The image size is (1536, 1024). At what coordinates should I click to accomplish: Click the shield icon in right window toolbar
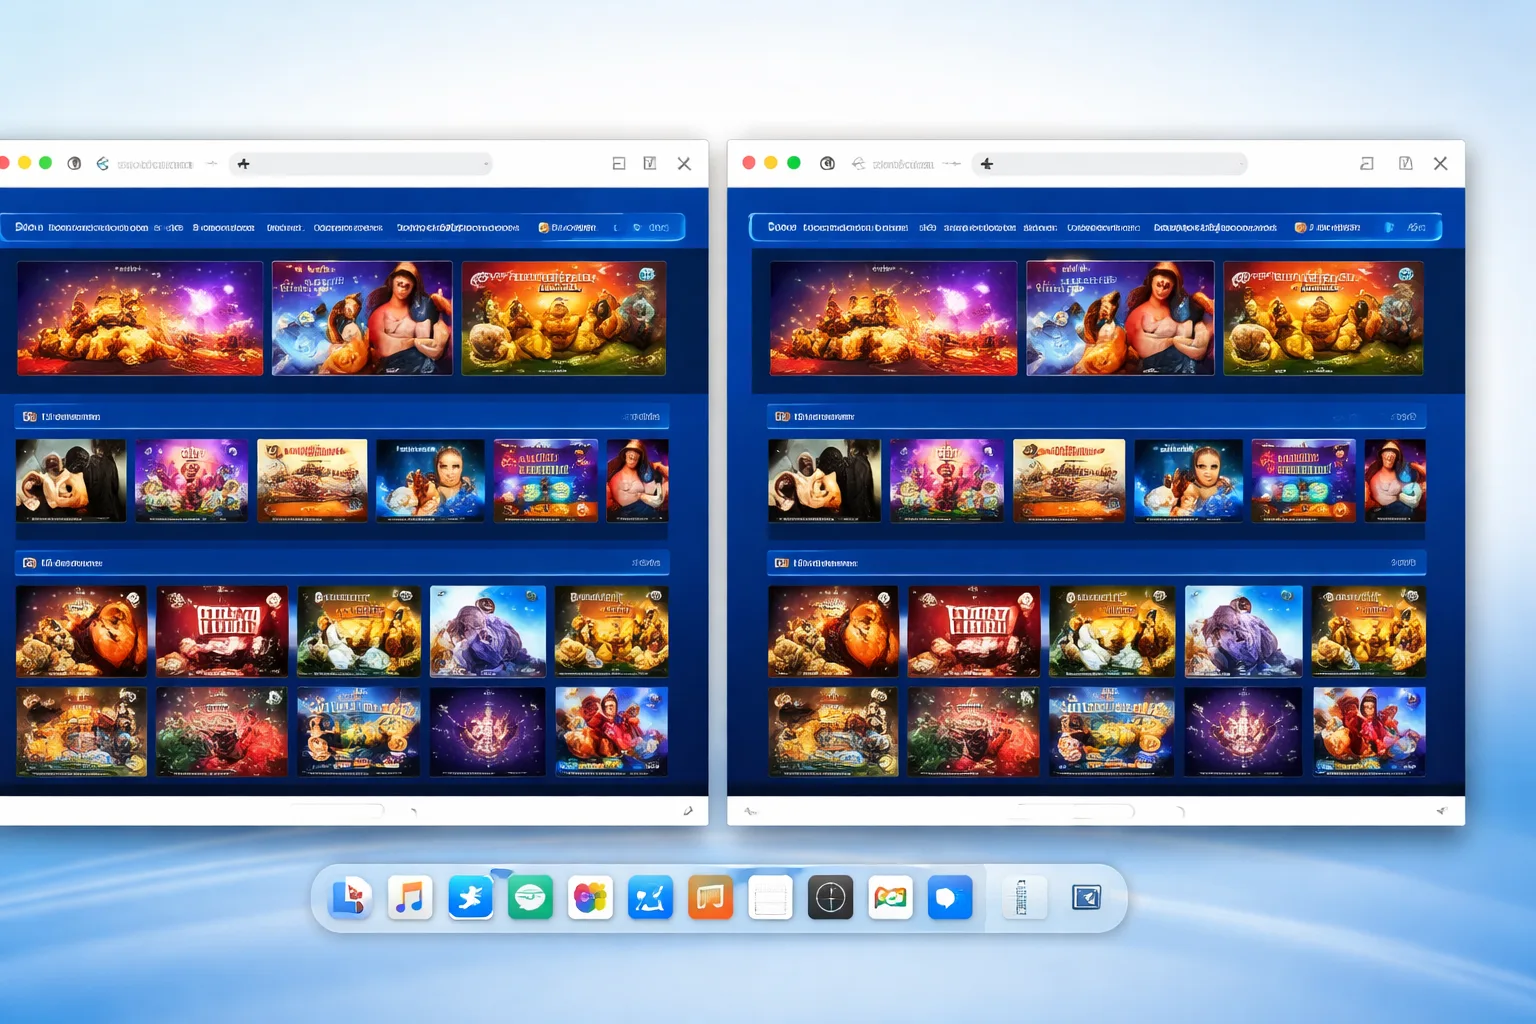pyautogui.click(x=827, y=163)
